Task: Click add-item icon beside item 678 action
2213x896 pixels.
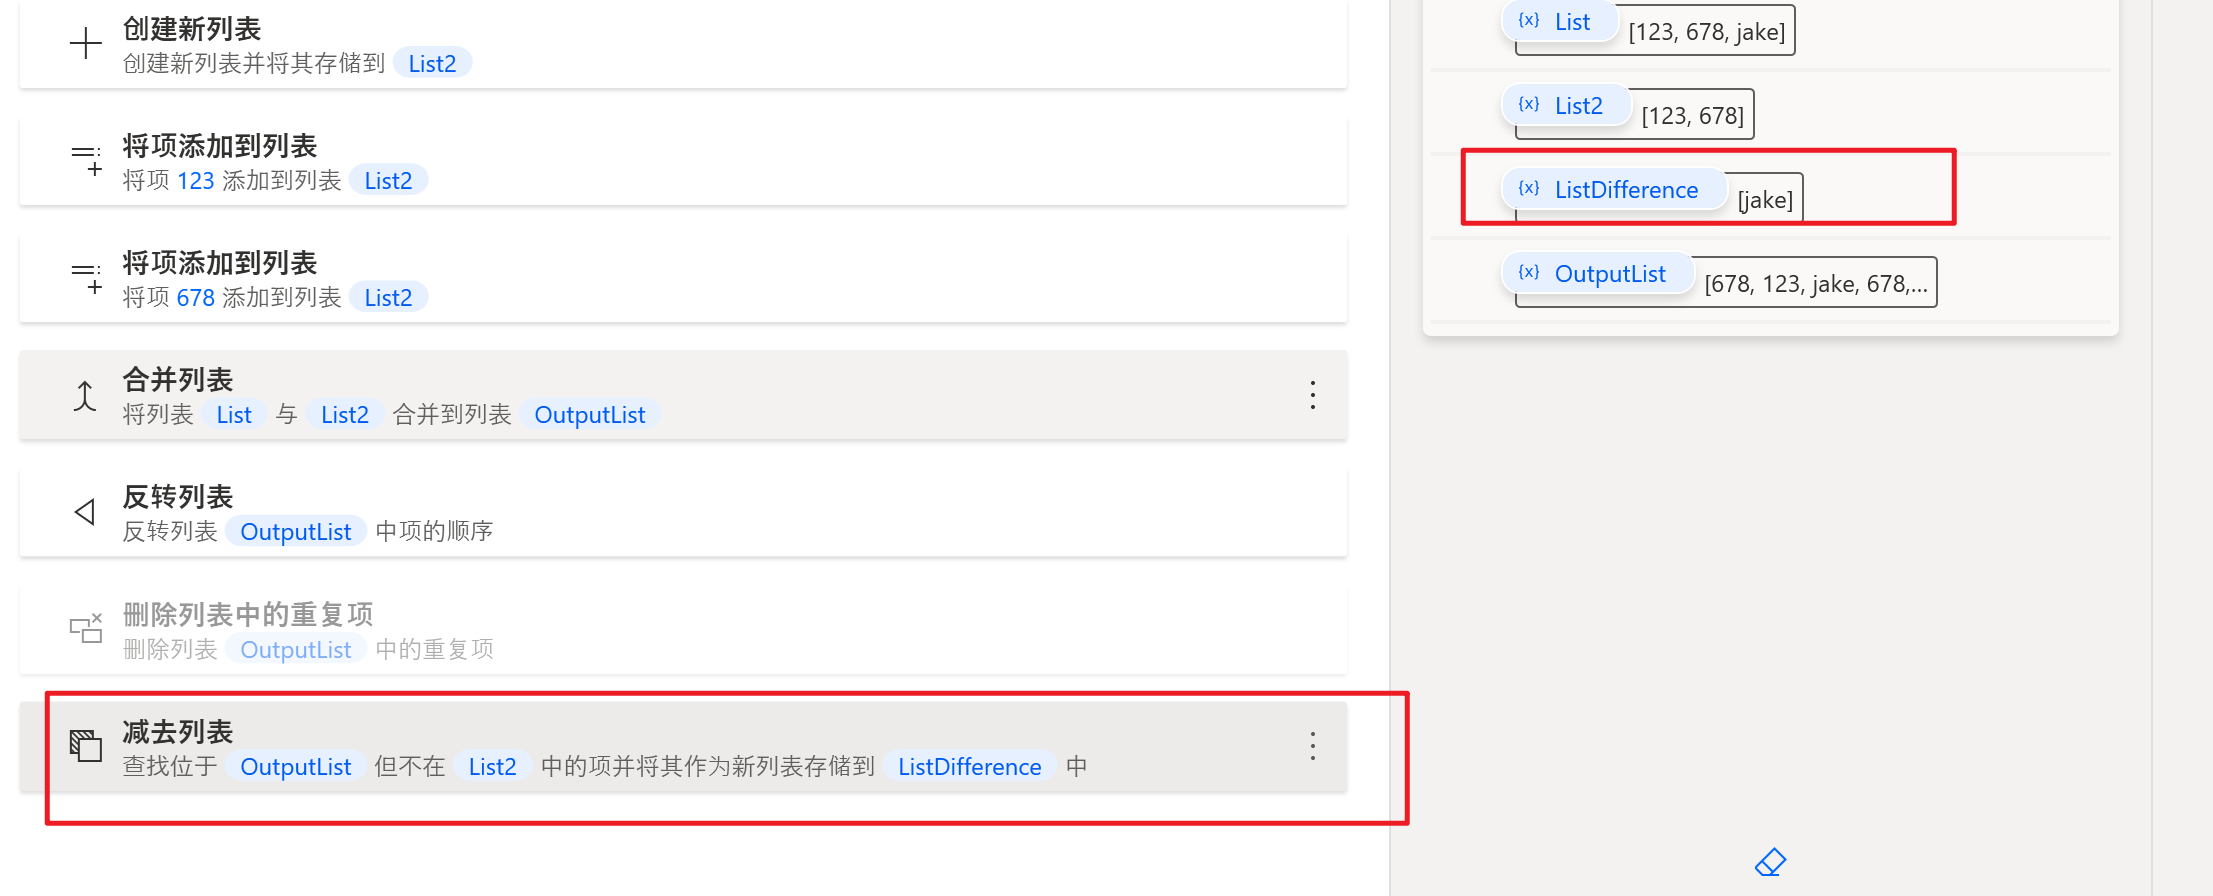Action: point(86,277)
